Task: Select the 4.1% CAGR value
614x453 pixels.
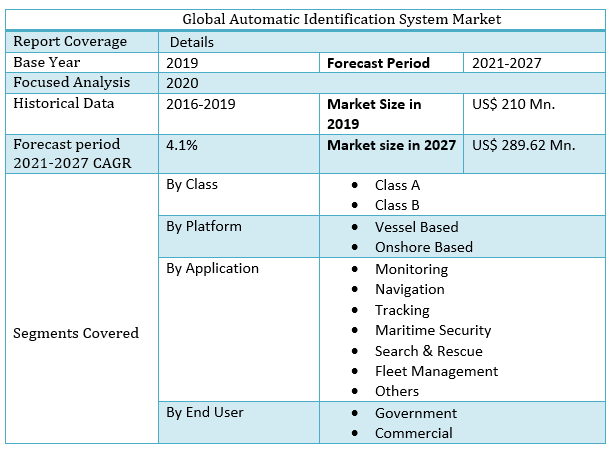Action: 182,145
